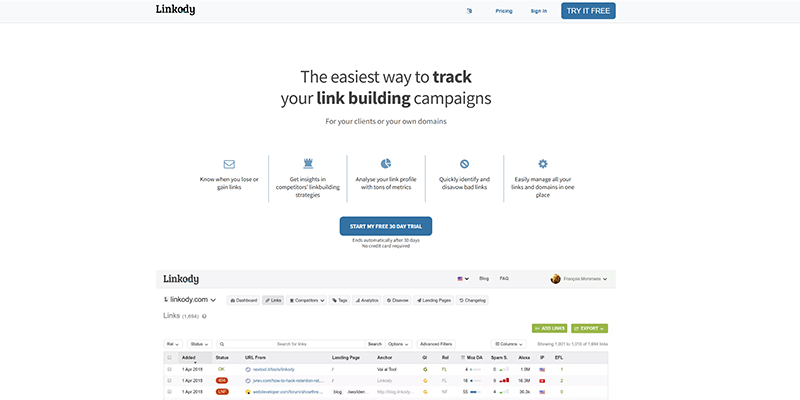The image size is (800, 400).
Task: Open the Changelog tab
Action: tap(472, 301)
